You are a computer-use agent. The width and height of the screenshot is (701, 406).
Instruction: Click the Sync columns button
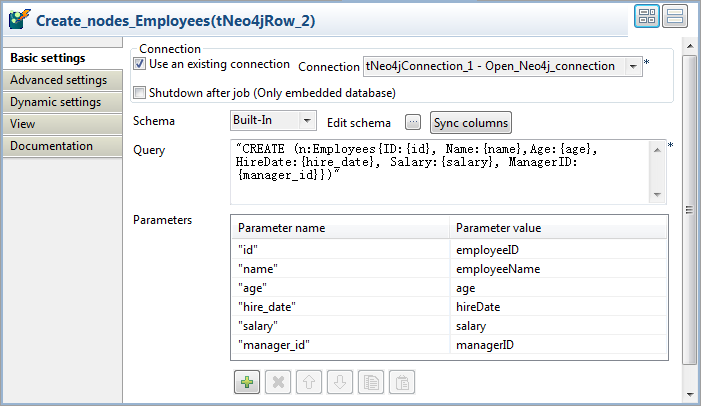point(470,123)
